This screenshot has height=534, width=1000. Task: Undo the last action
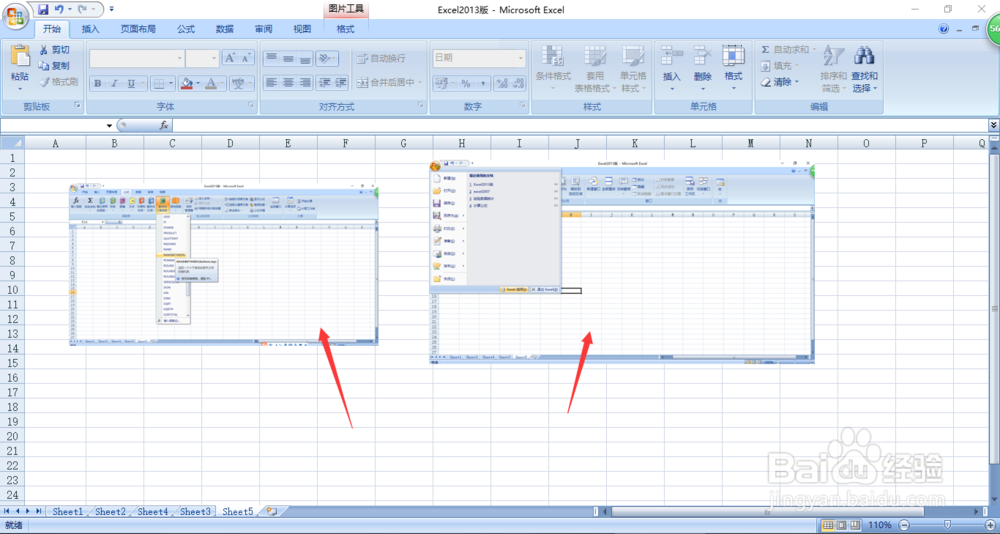click(59, 9)
